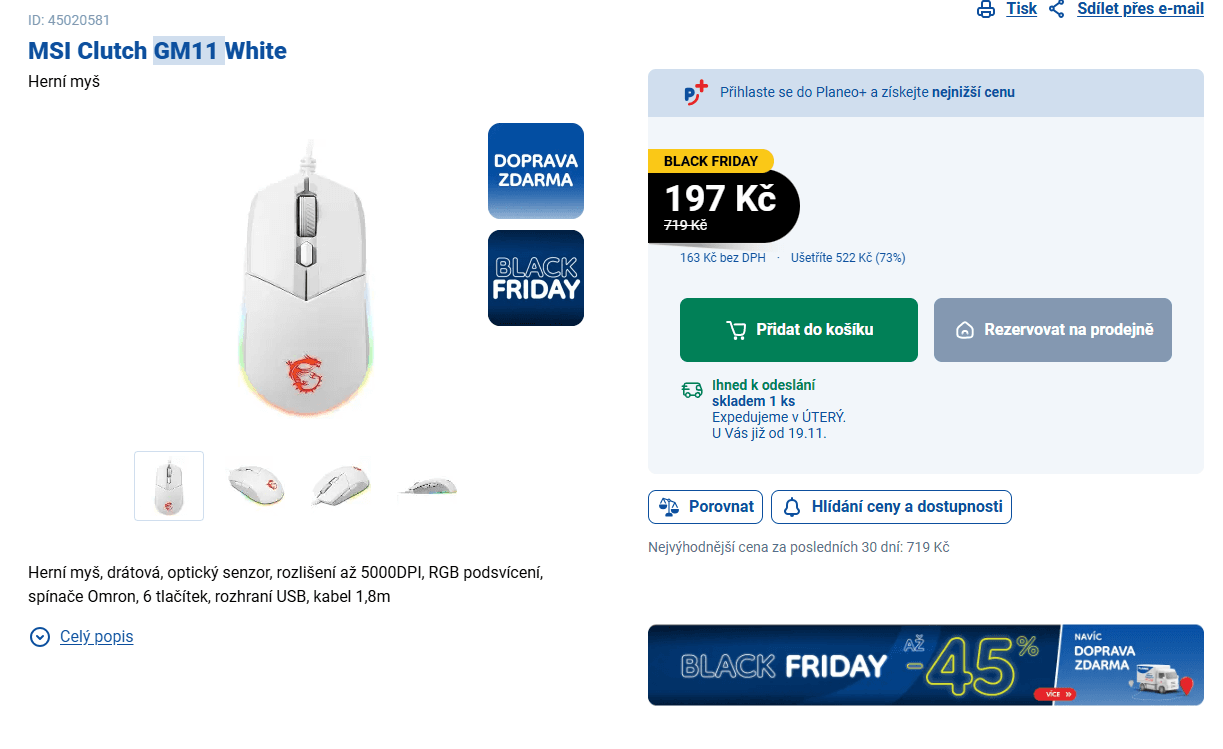
Task: Click the scales icon in Porovnat
Action: tap(669, 507)
